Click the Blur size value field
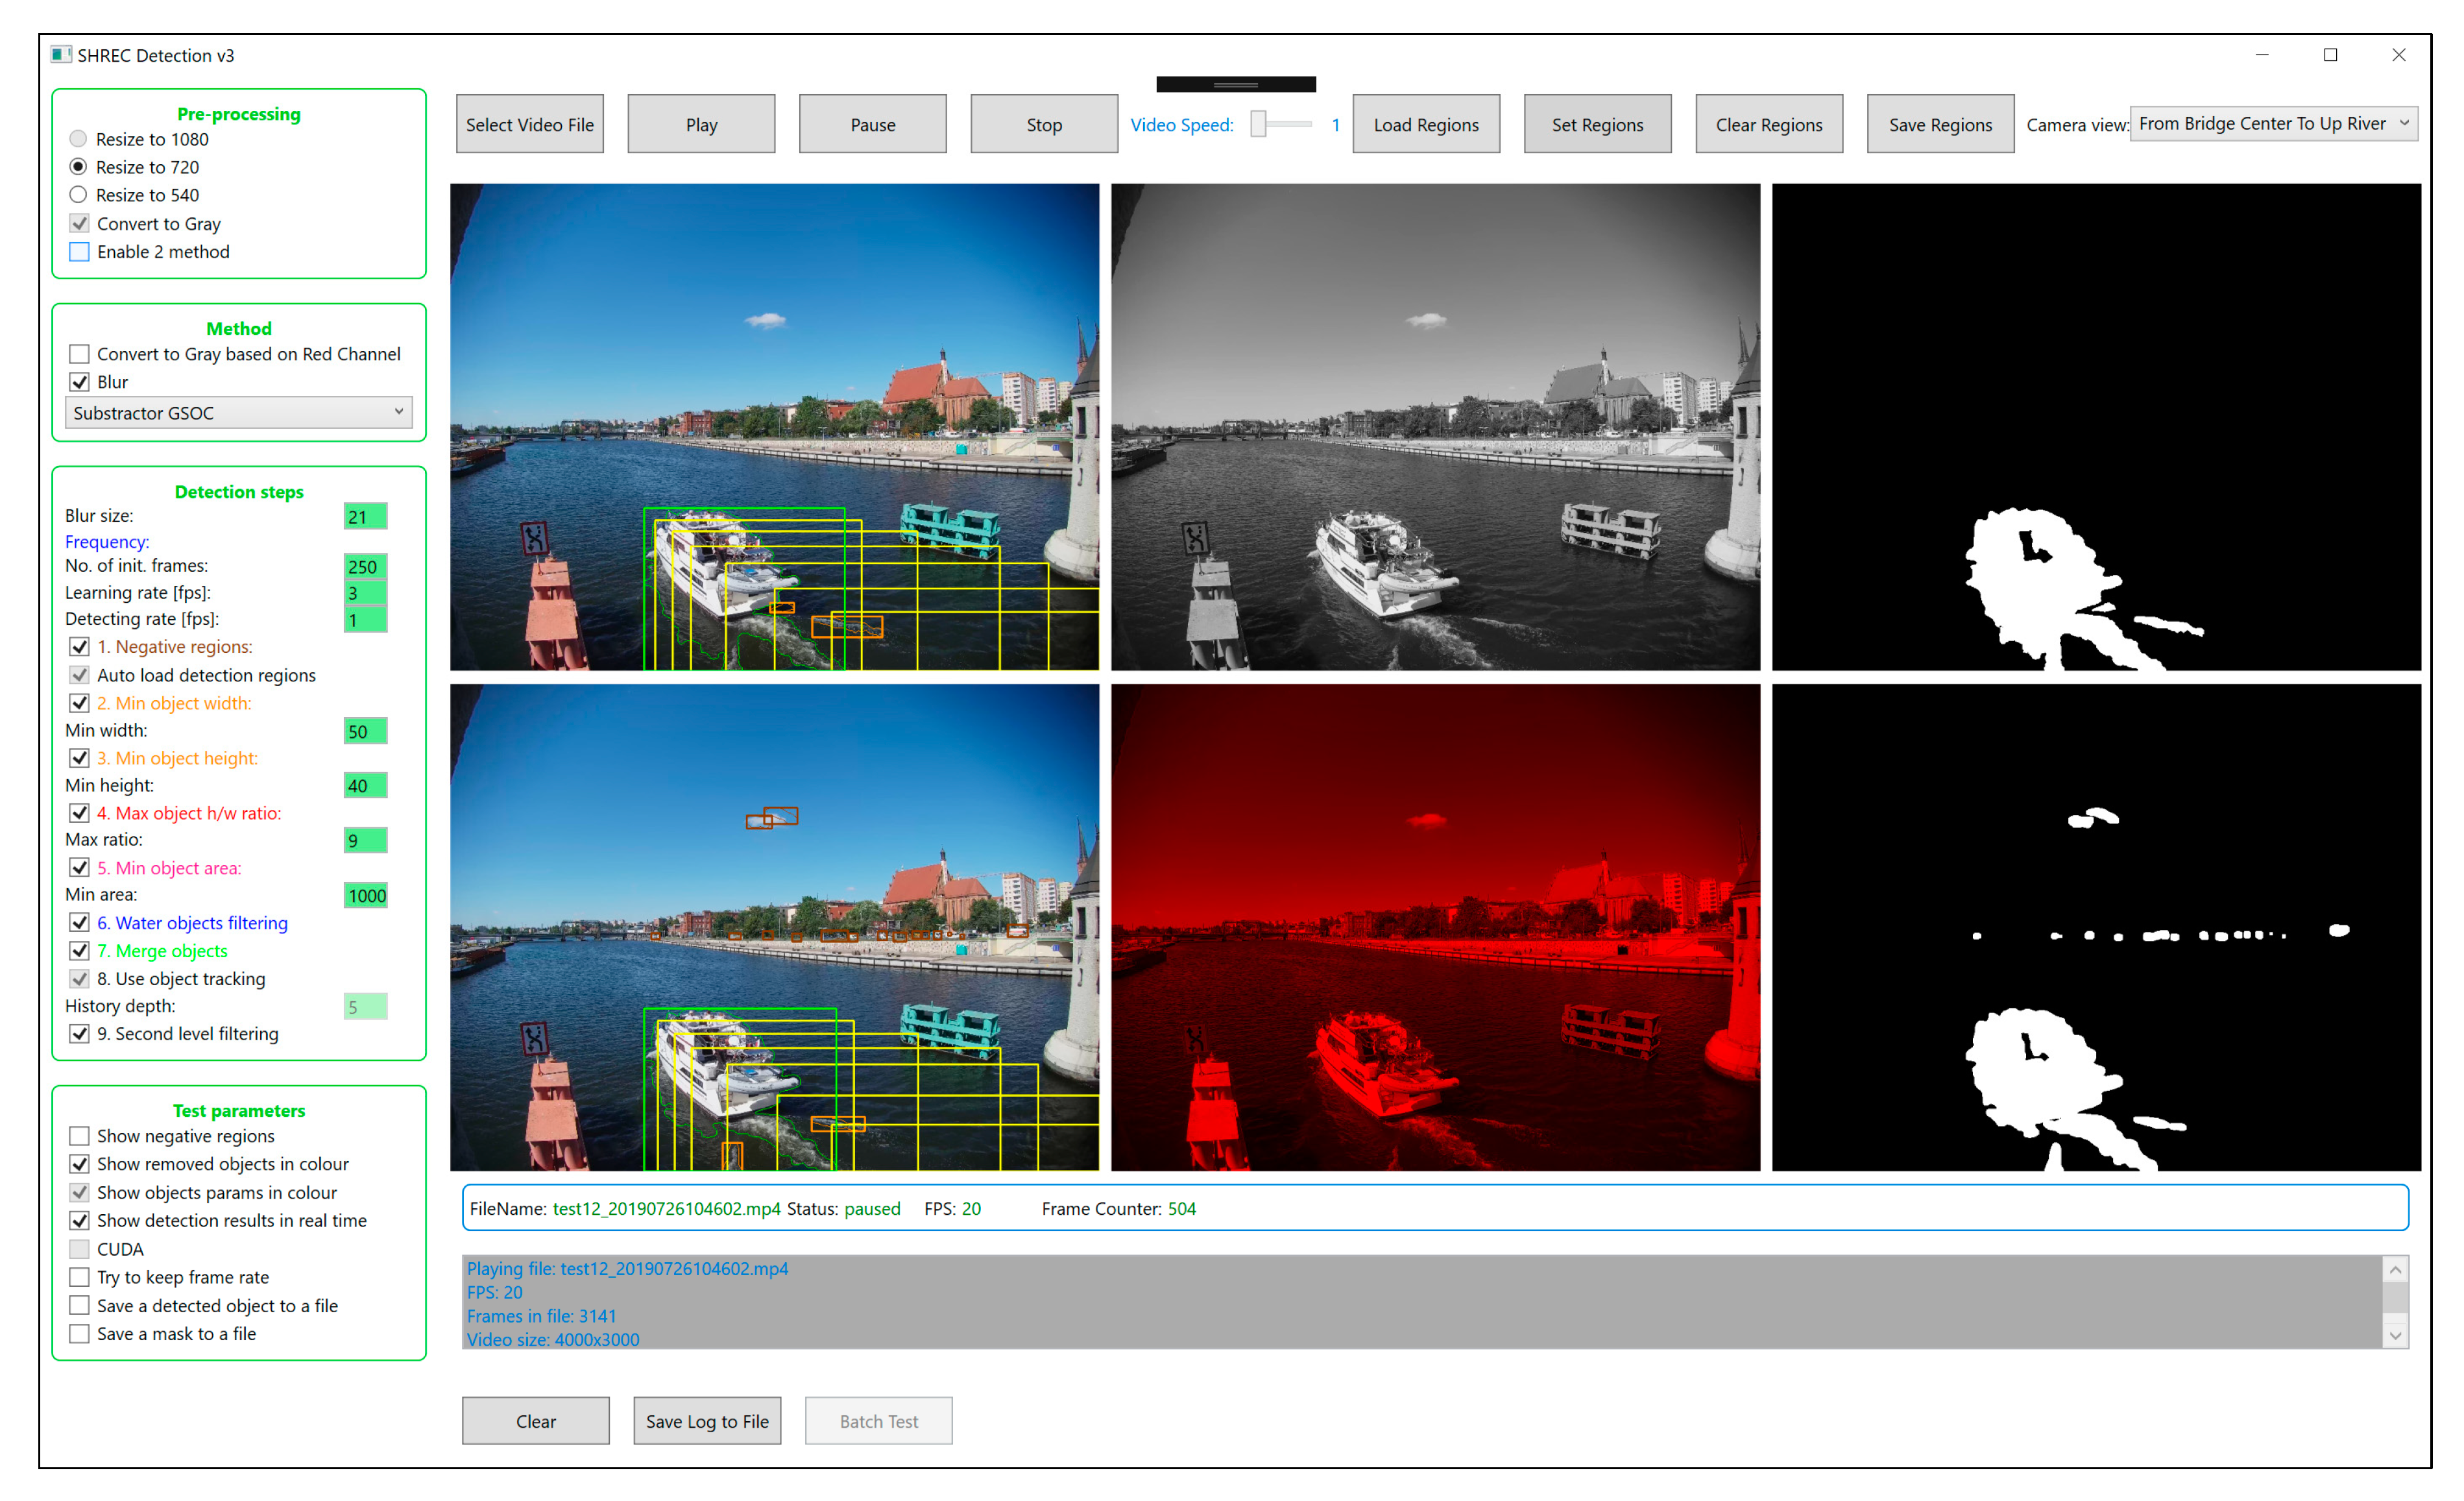This screenshot has width=2464, height=1501. [365, 517]
